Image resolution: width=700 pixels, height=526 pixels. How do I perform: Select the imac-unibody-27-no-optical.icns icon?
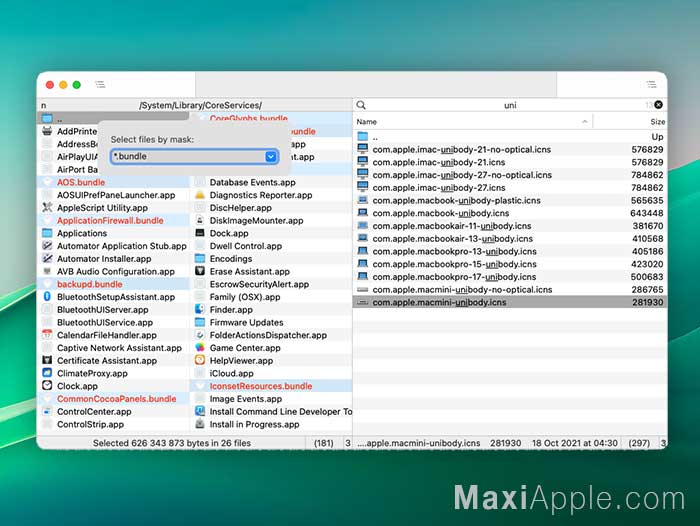click(x=363, y=175)
